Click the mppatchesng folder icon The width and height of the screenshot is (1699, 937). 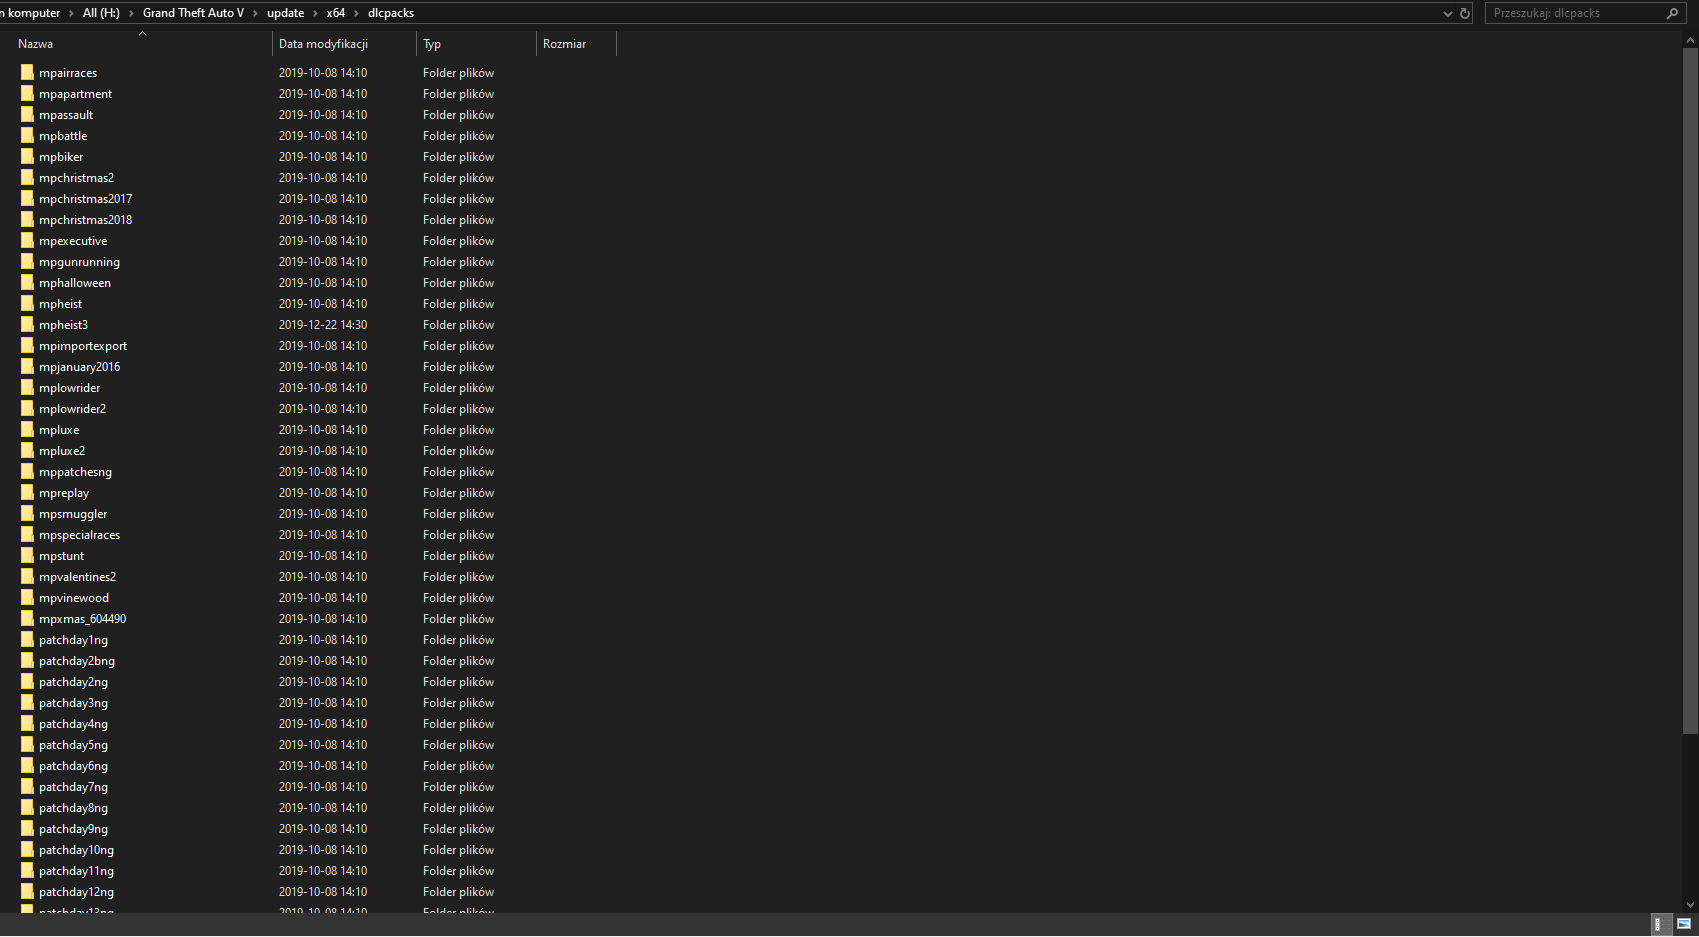[x=27, y=471]
